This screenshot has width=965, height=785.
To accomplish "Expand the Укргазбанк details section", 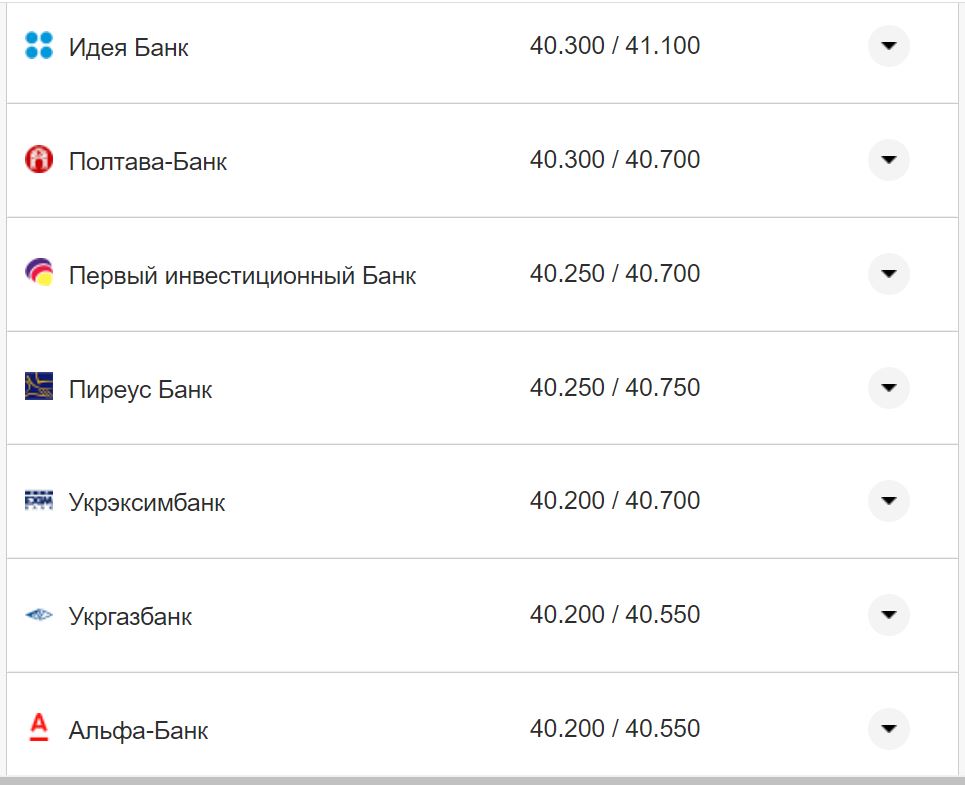I will pos(888,615).
